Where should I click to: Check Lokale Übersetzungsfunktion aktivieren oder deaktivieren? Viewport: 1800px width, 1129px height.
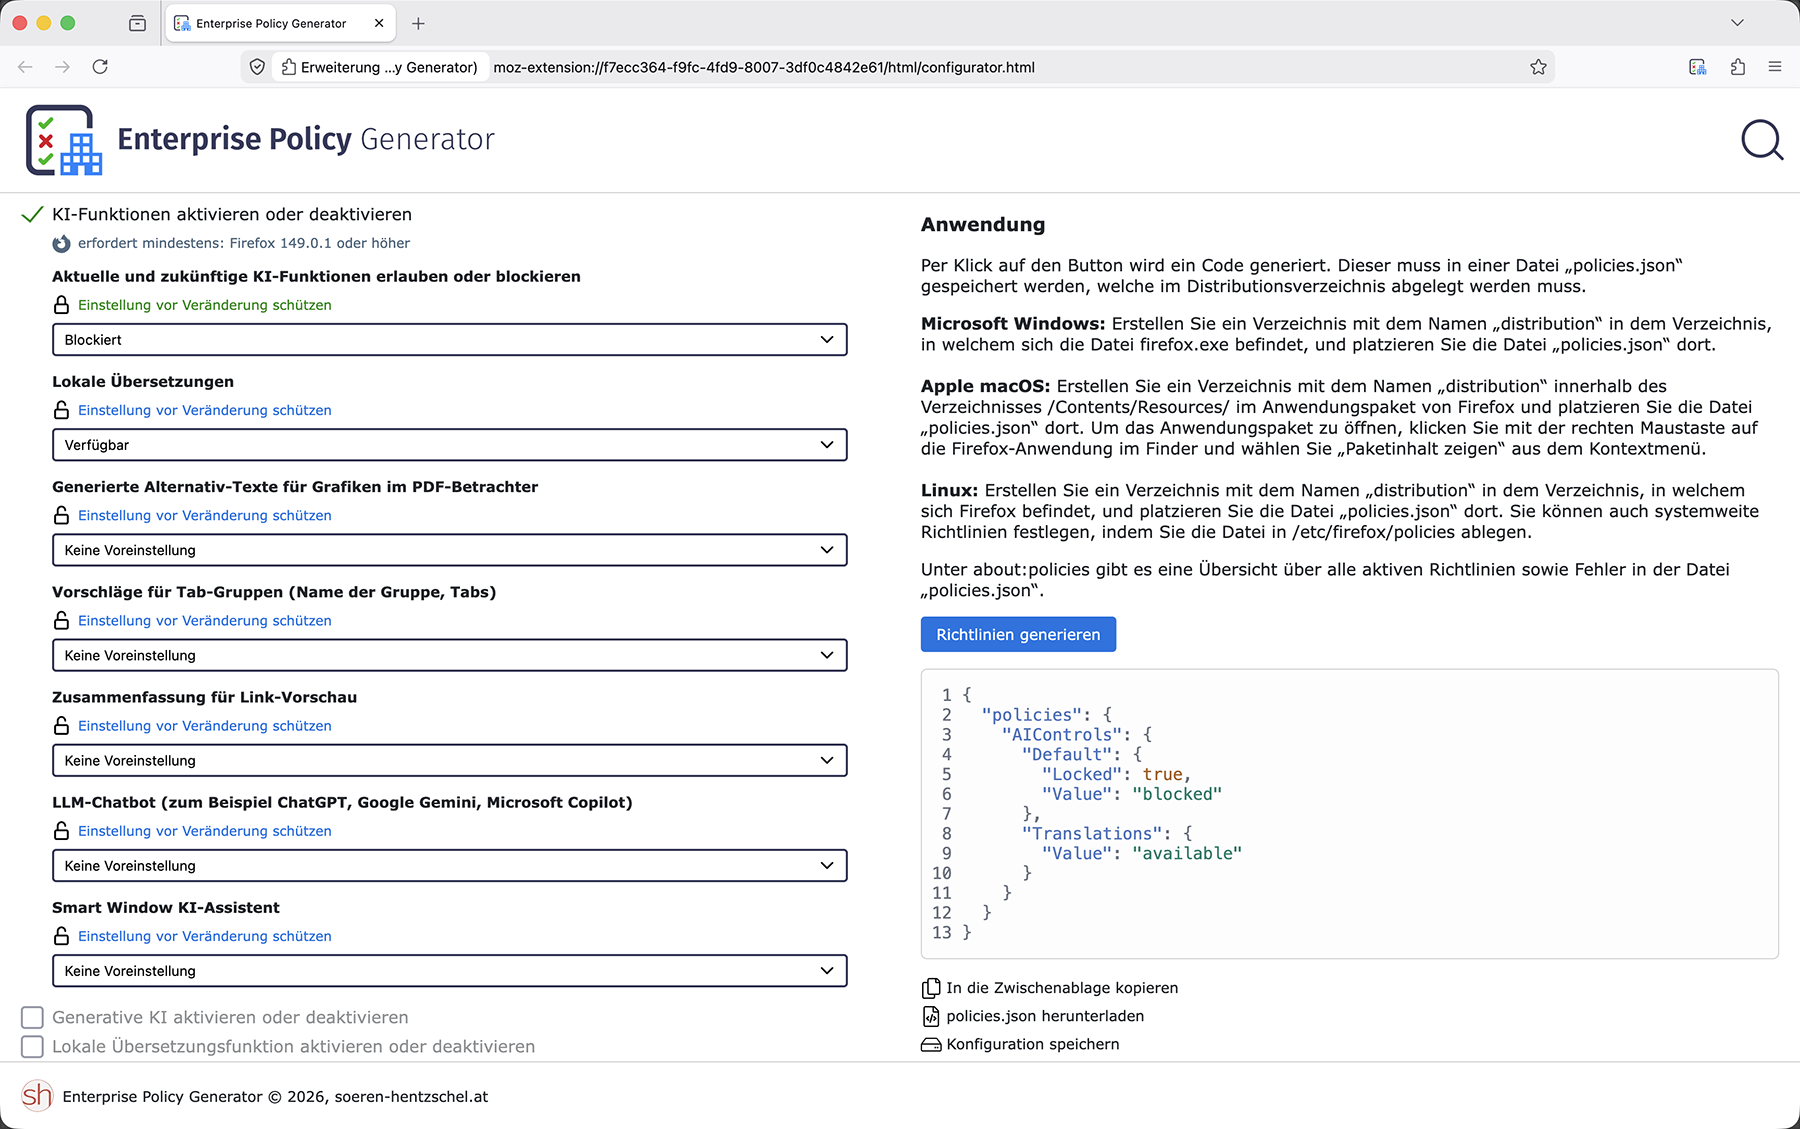coord(32,1046)
